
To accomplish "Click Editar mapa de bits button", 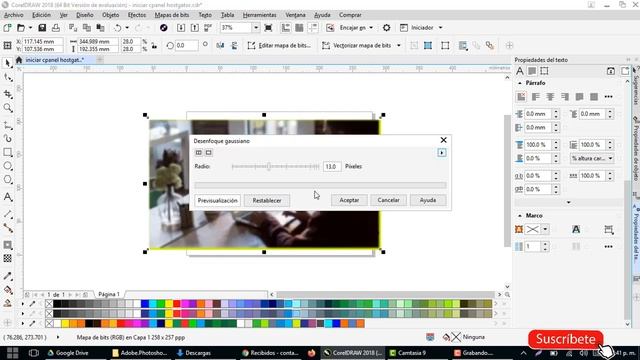I will click(x=279, y=45).
